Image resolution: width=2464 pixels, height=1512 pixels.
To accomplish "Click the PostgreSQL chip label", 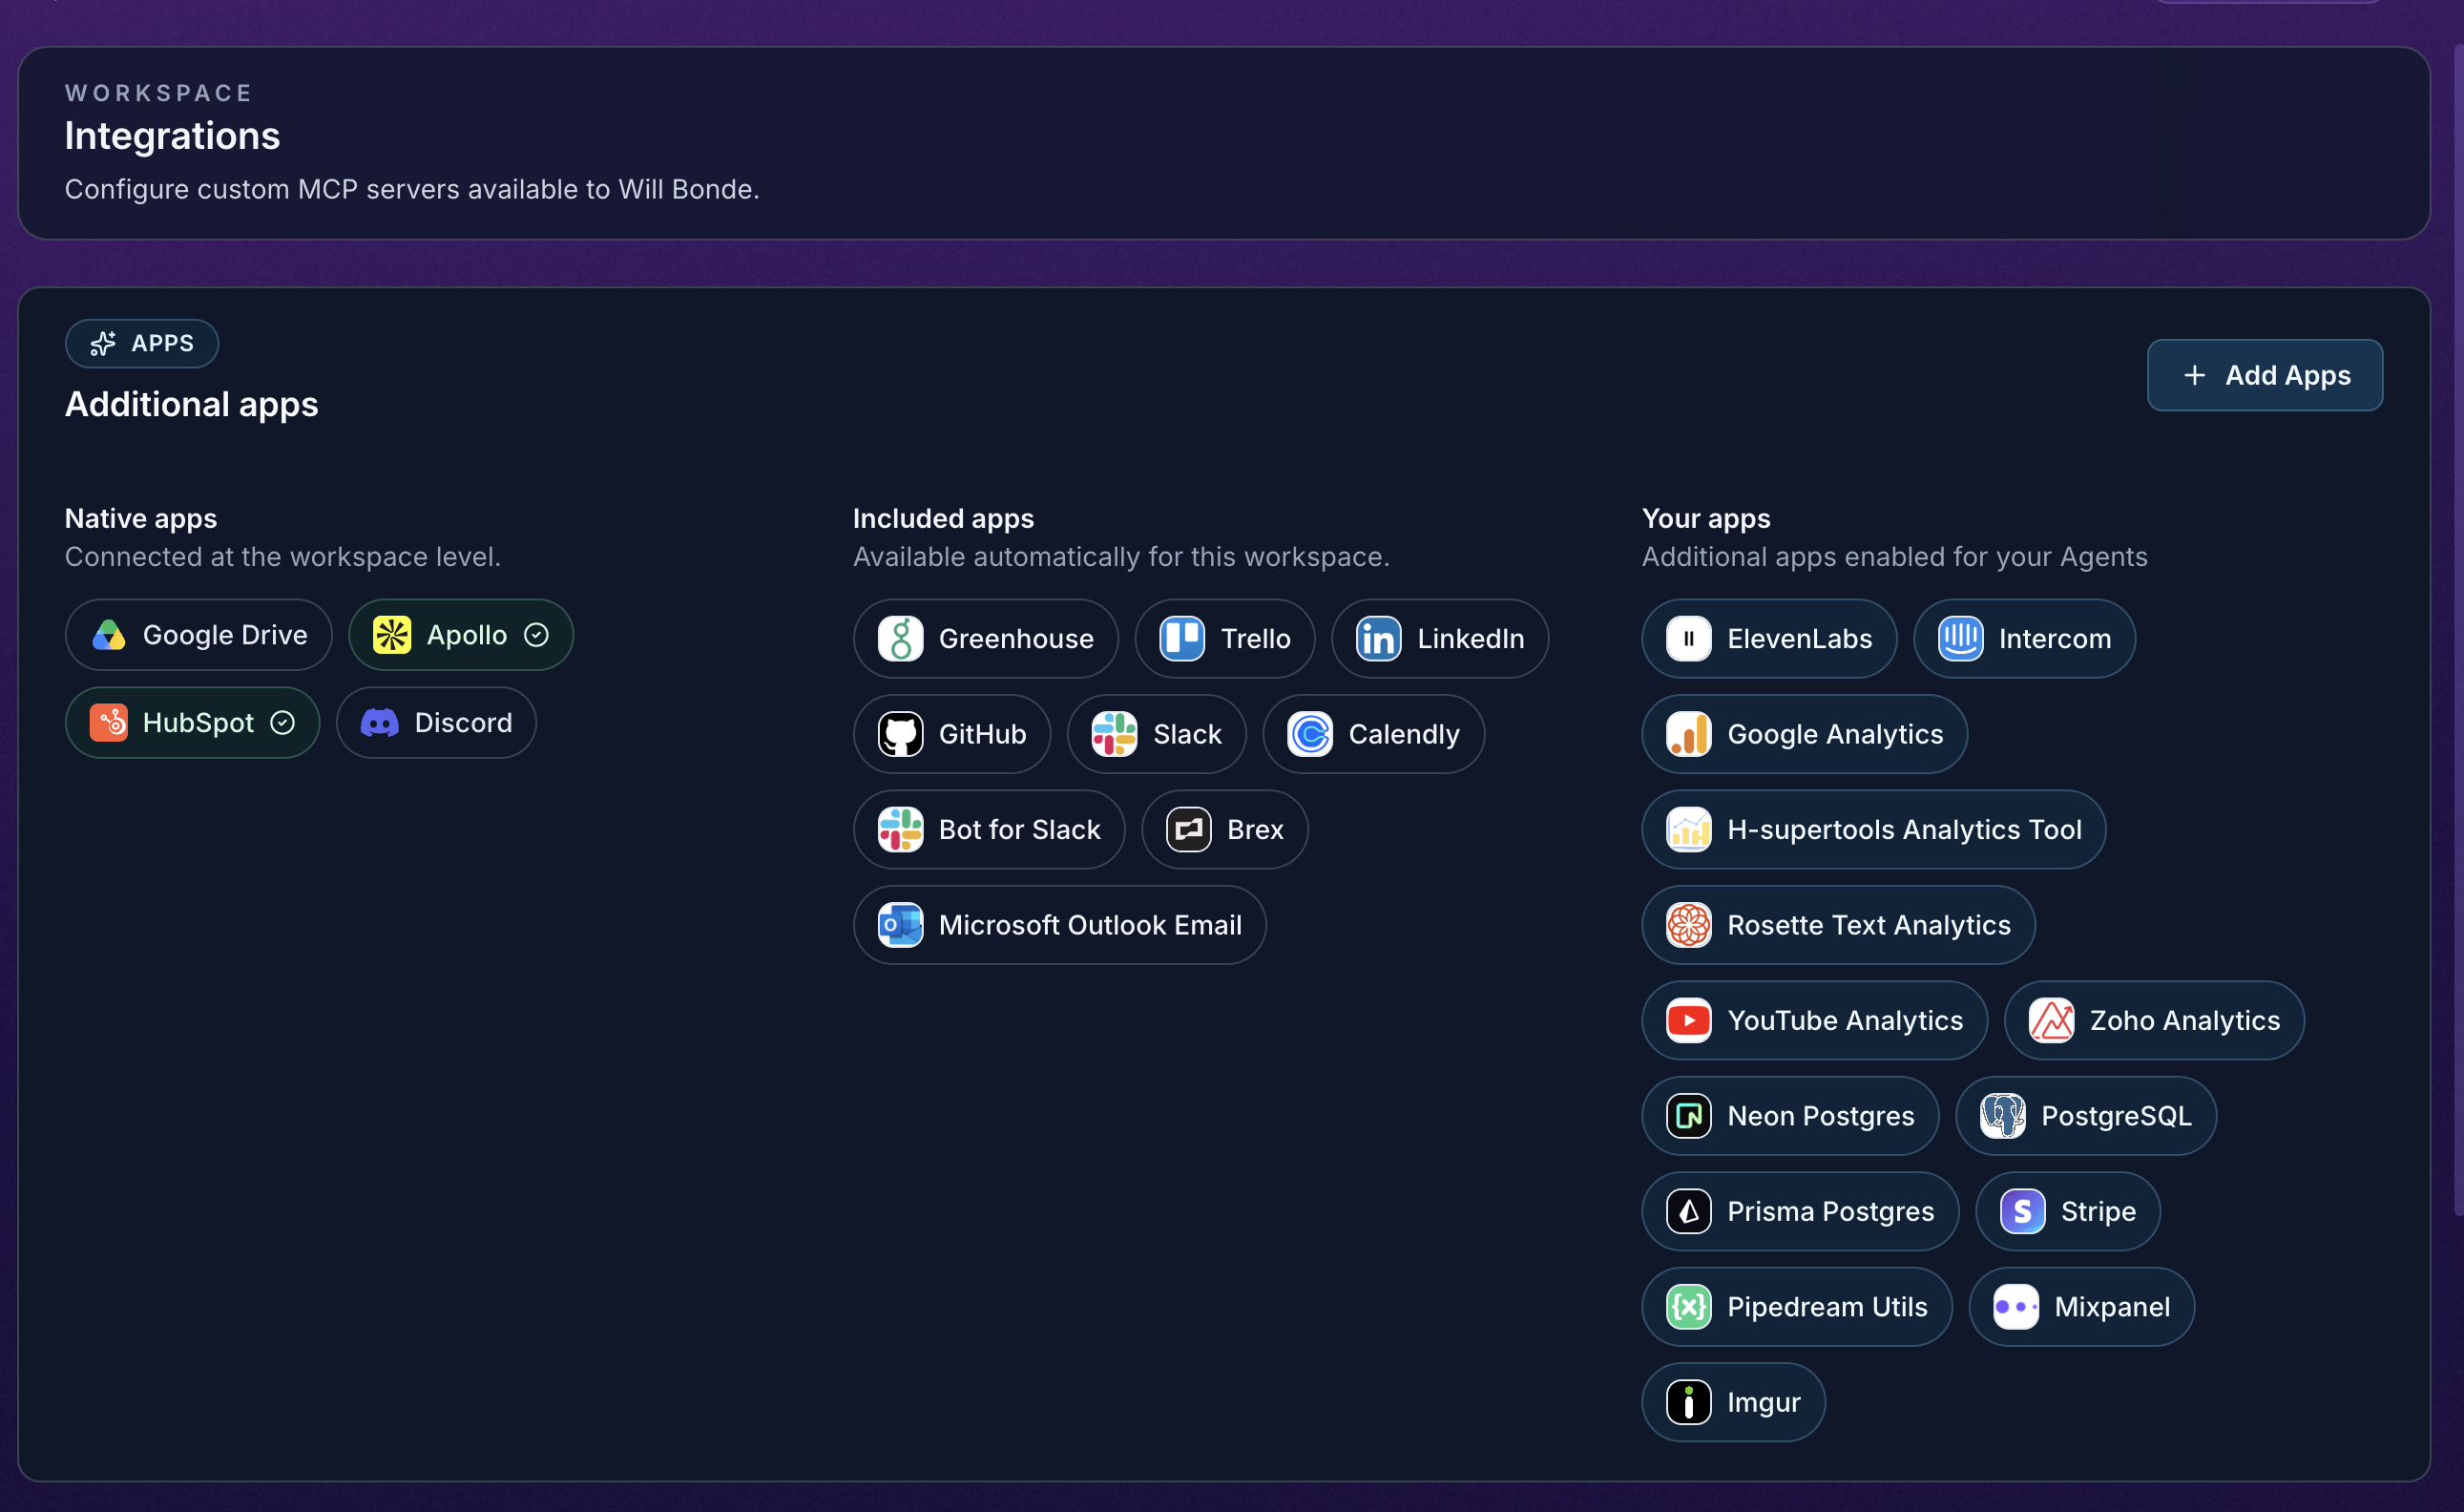I will [x=2116, y=1116].
